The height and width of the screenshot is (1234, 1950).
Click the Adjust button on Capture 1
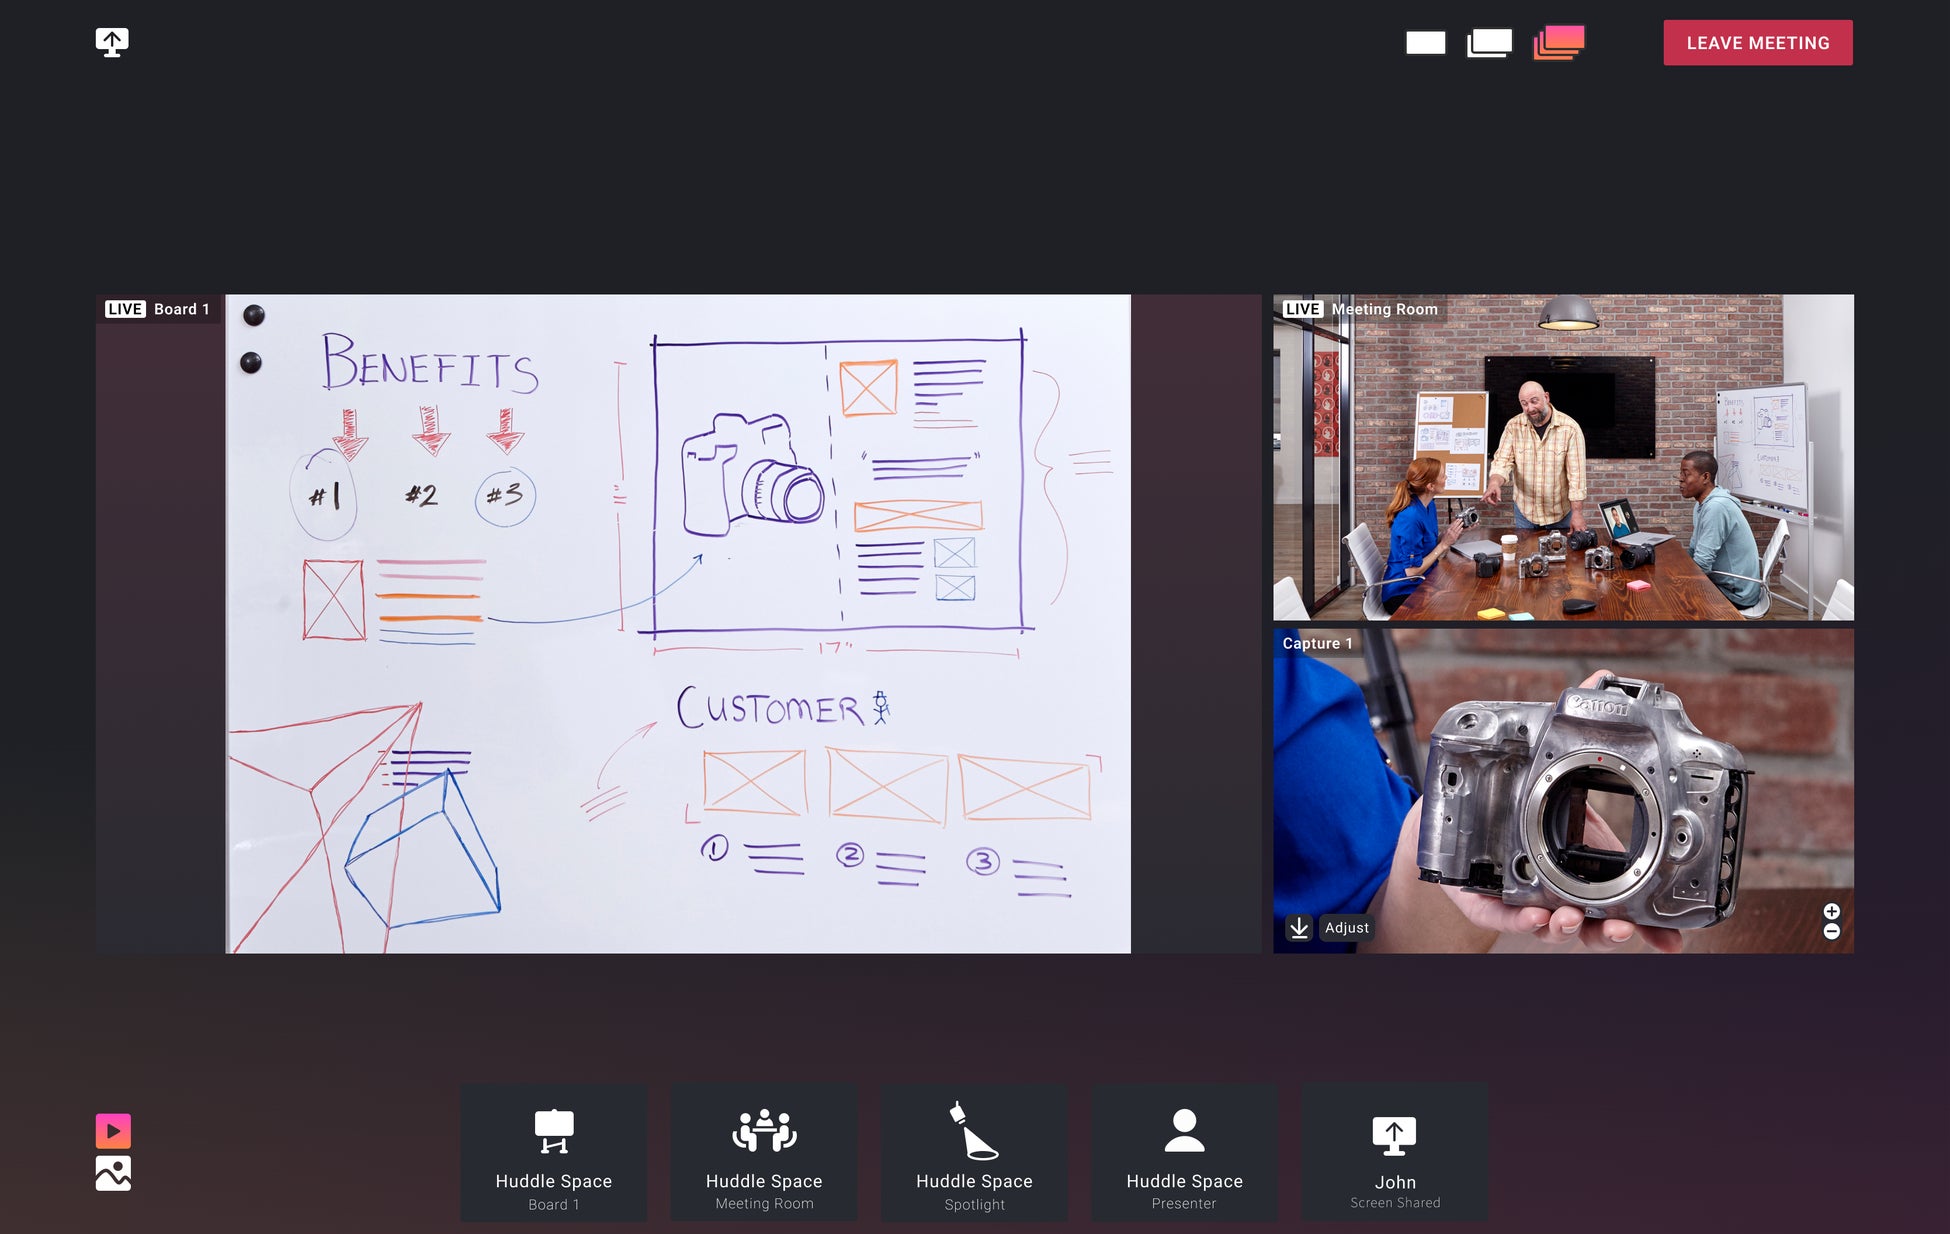tap(1346, 928)
